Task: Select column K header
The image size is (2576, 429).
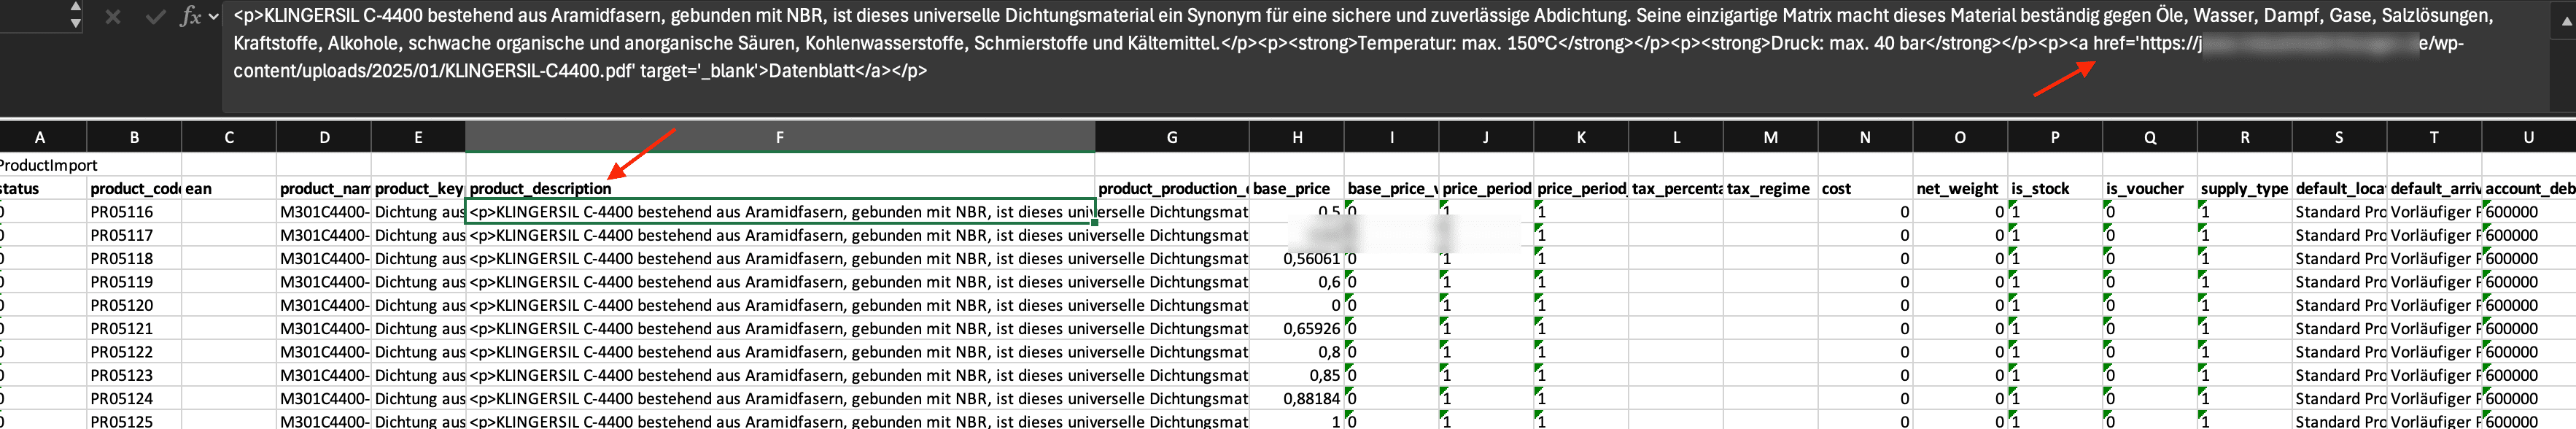Action: [x=1581, y=137]
